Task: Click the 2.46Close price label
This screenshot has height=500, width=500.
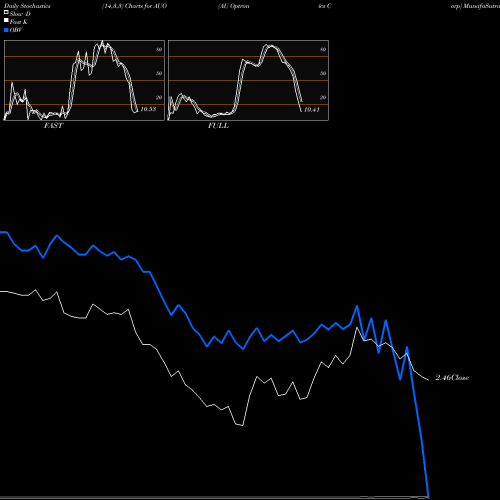Action: click(x=452, y=378)
